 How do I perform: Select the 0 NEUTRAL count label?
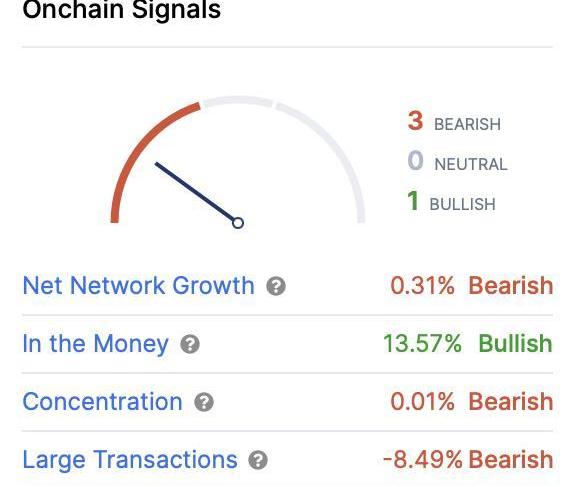[x=457, y=161]
